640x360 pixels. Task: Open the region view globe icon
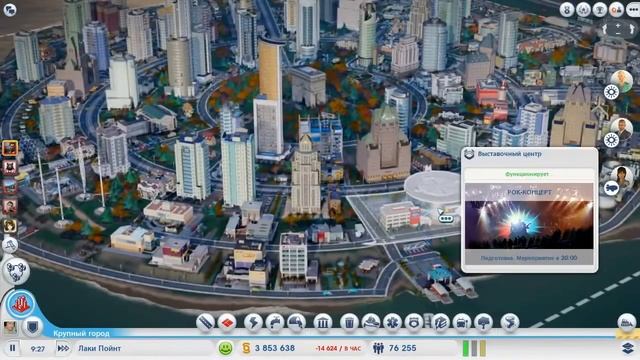[x=16, y=271]
